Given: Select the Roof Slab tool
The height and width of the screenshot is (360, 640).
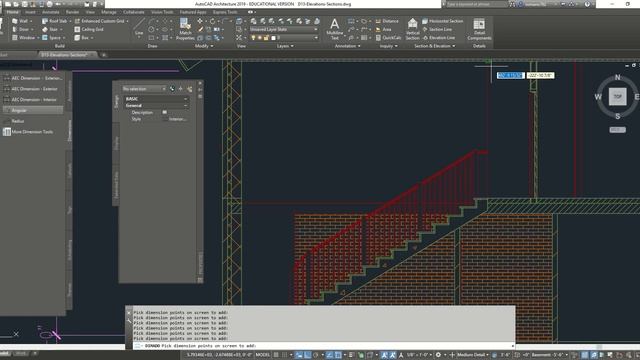Looking at the screenshot, I should pos(54,21).
